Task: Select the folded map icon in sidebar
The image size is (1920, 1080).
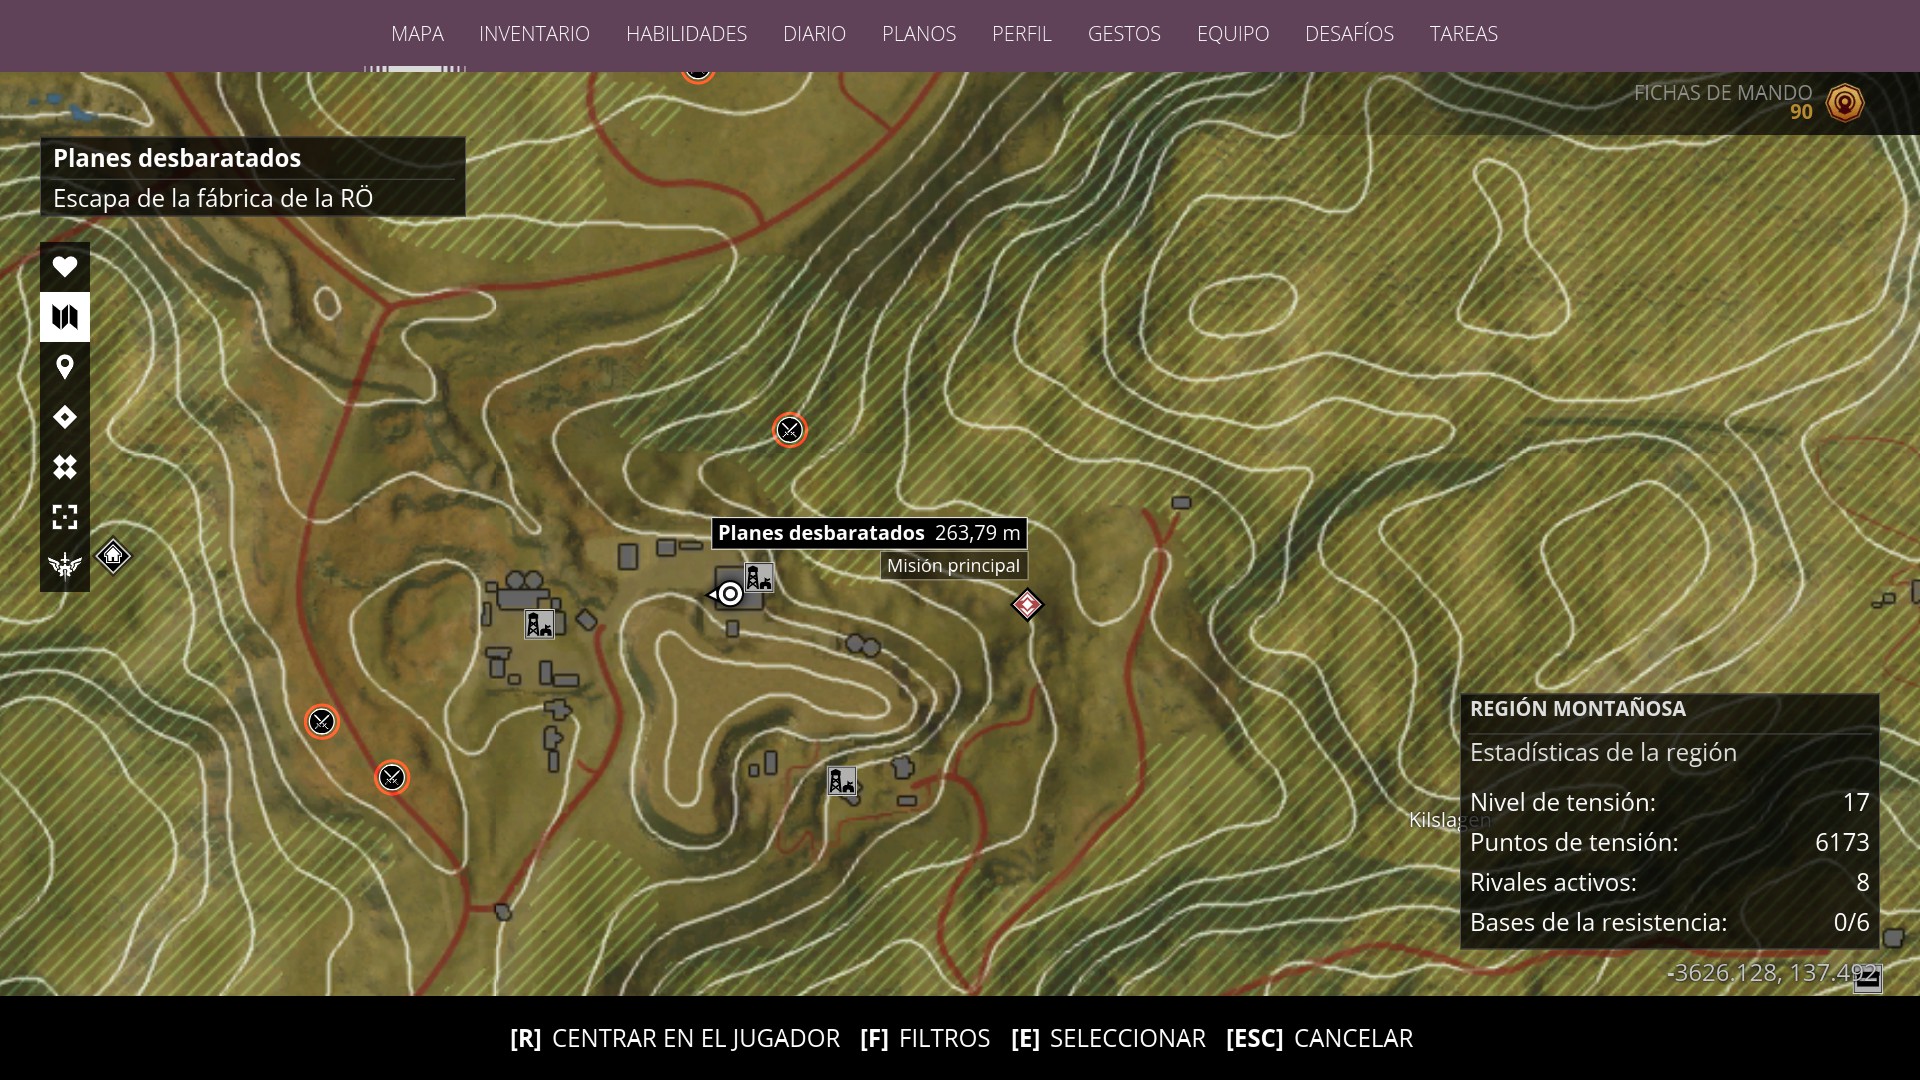Action: pyautogui.click(x=65, y=317)
